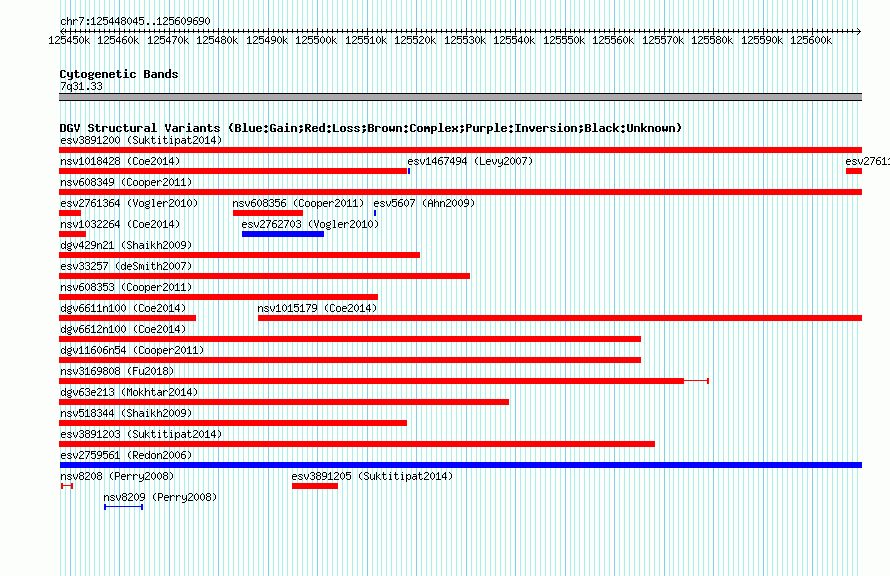
Task: Select the nsv608356 (Cooper2011) label
Action: (x=298, y=203)
